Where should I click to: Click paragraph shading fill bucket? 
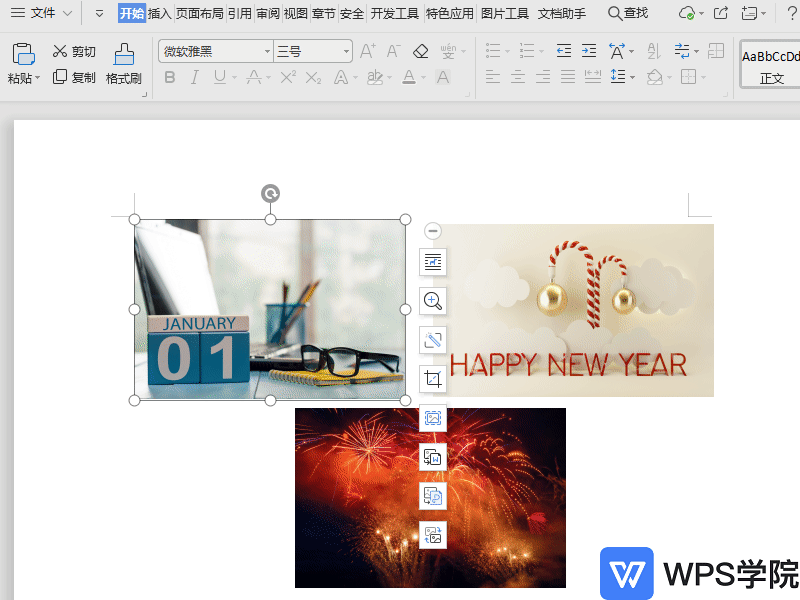(655, 78)
